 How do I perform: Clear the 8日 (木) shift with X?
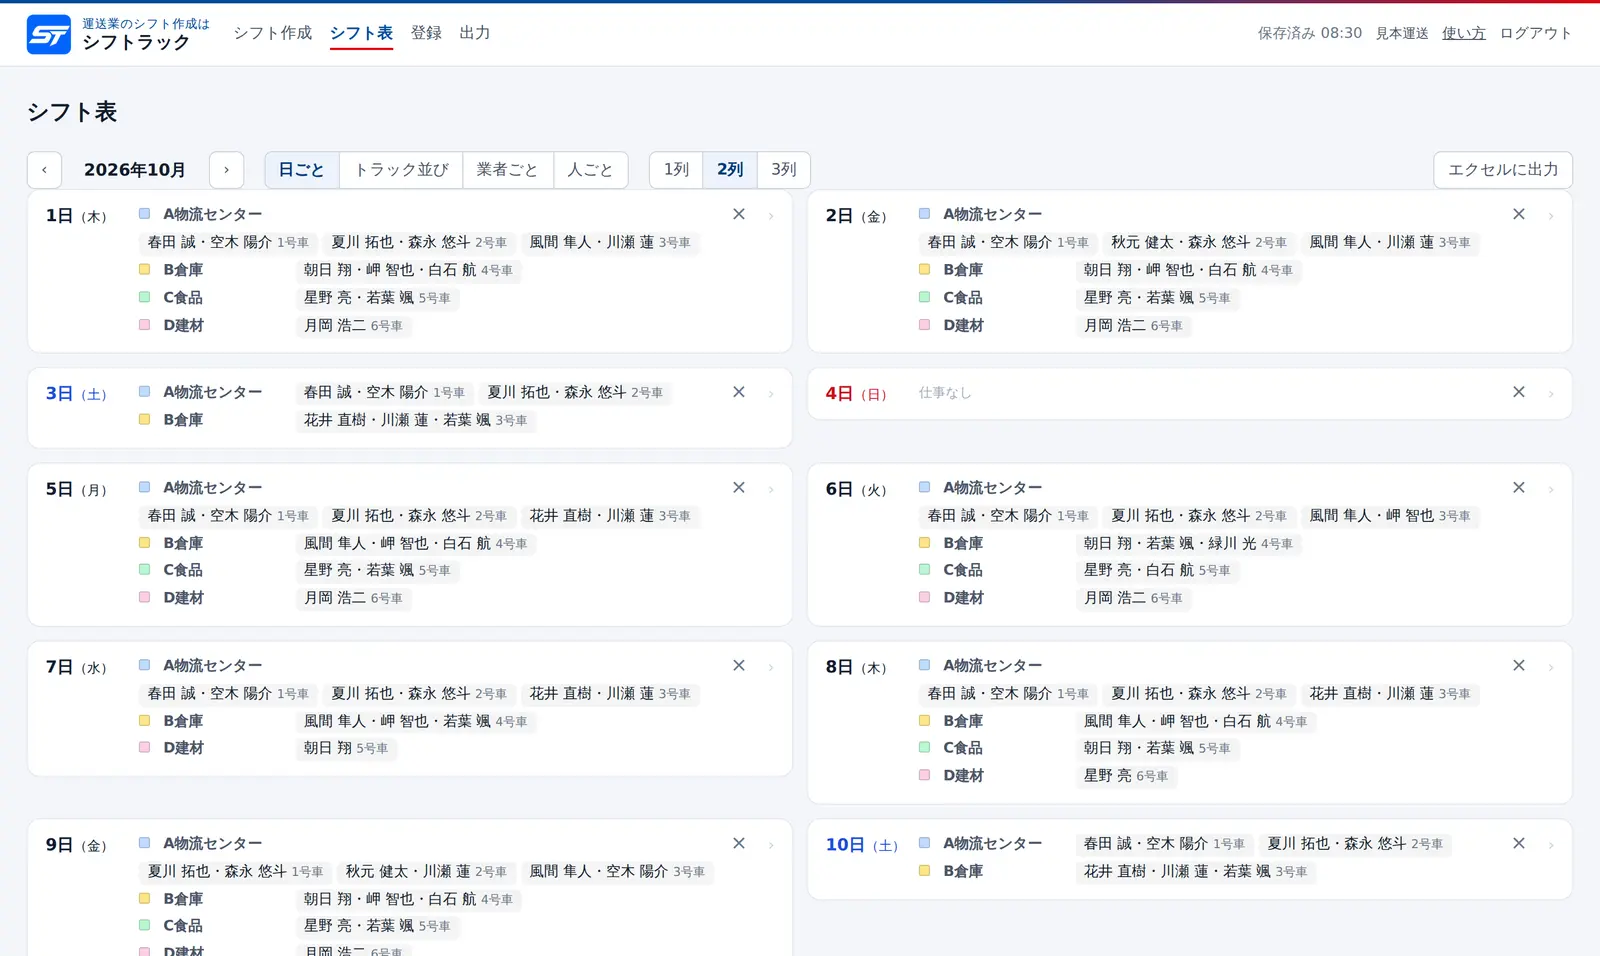[x=1519, y=665]
